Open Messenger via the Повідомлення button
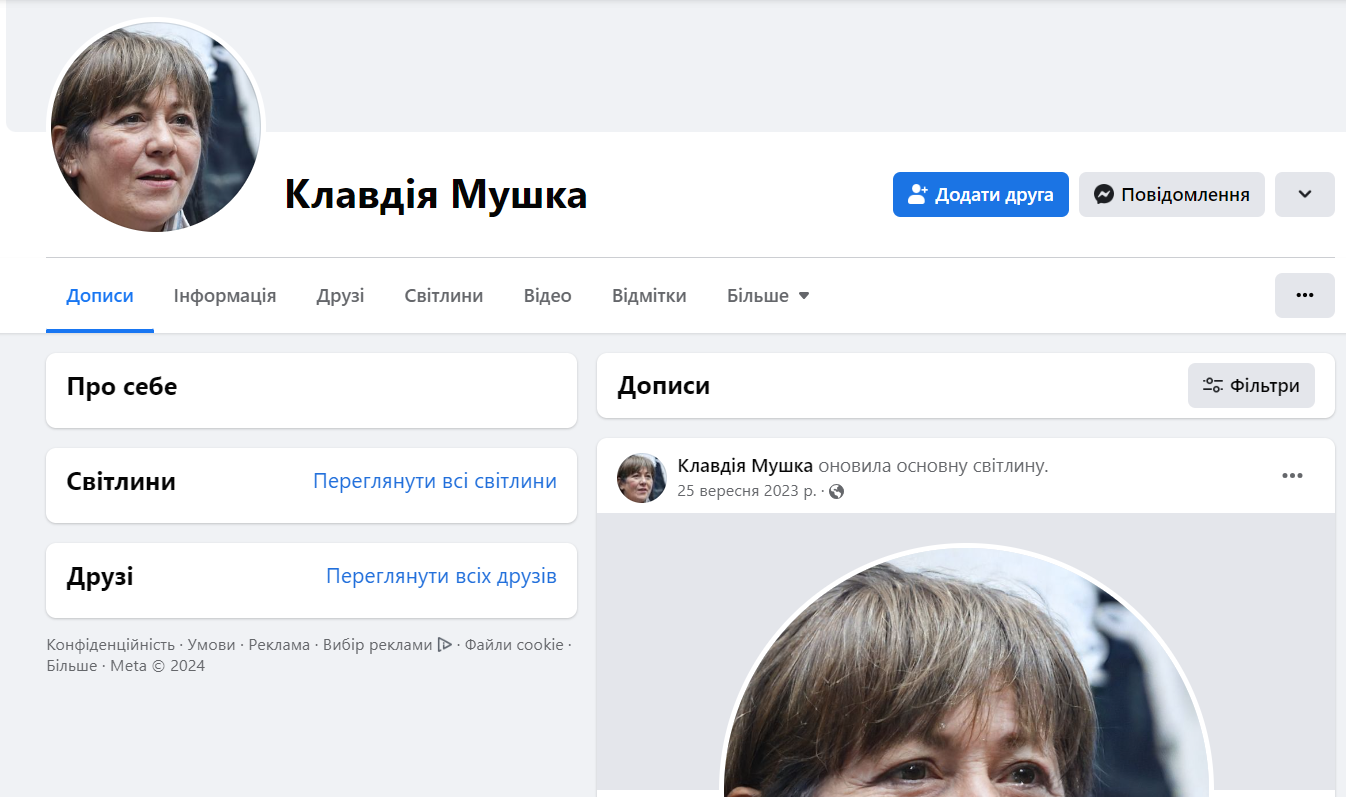 (x=1171, y=194)
